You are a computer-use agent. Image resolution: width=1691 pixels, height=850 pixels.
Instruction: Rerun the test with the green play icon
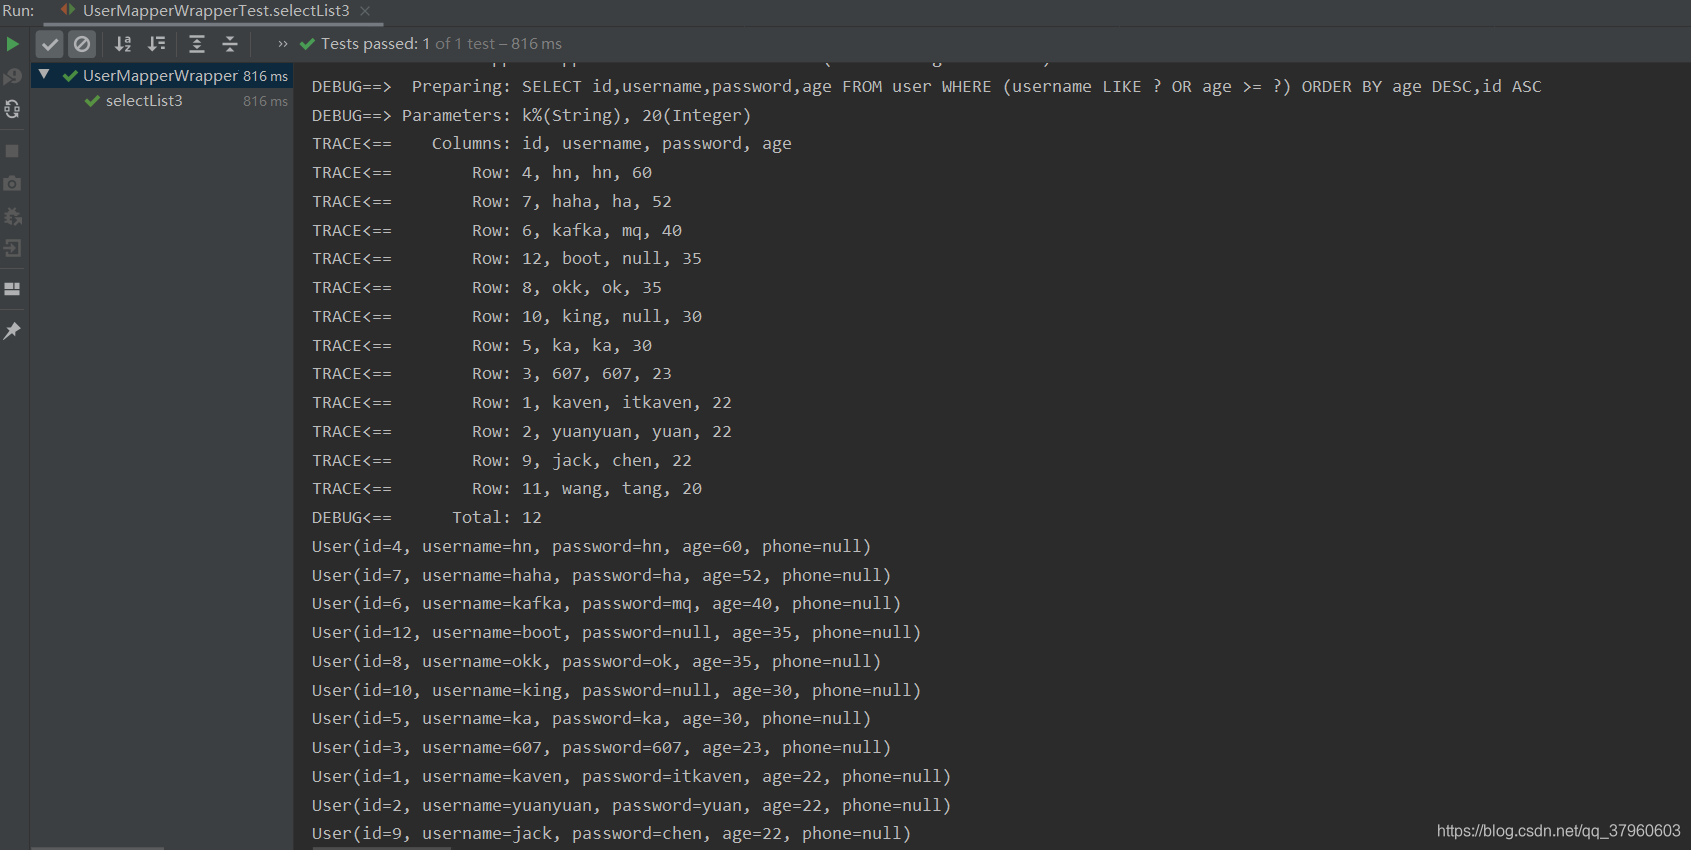tap(13, 44)
